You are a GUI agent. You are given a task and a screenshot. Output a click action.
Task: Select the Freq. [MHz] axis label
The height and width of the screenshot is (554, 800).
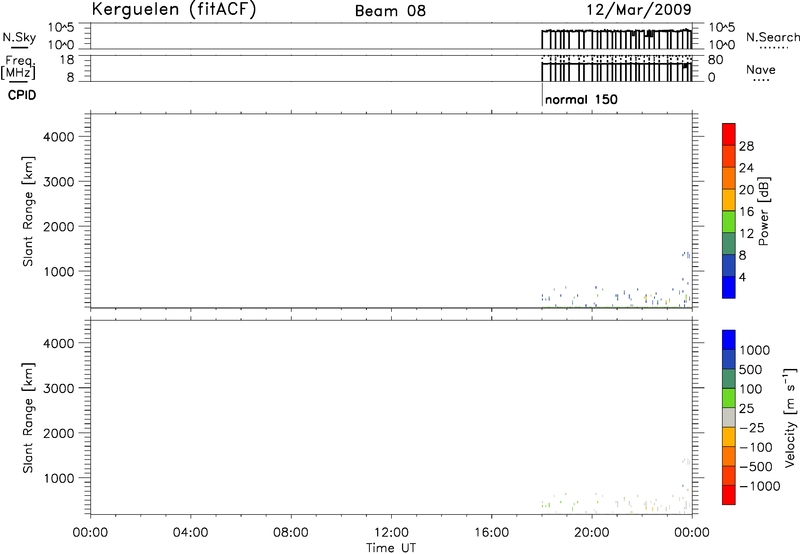pyautogui.click(x=19, y=67)
